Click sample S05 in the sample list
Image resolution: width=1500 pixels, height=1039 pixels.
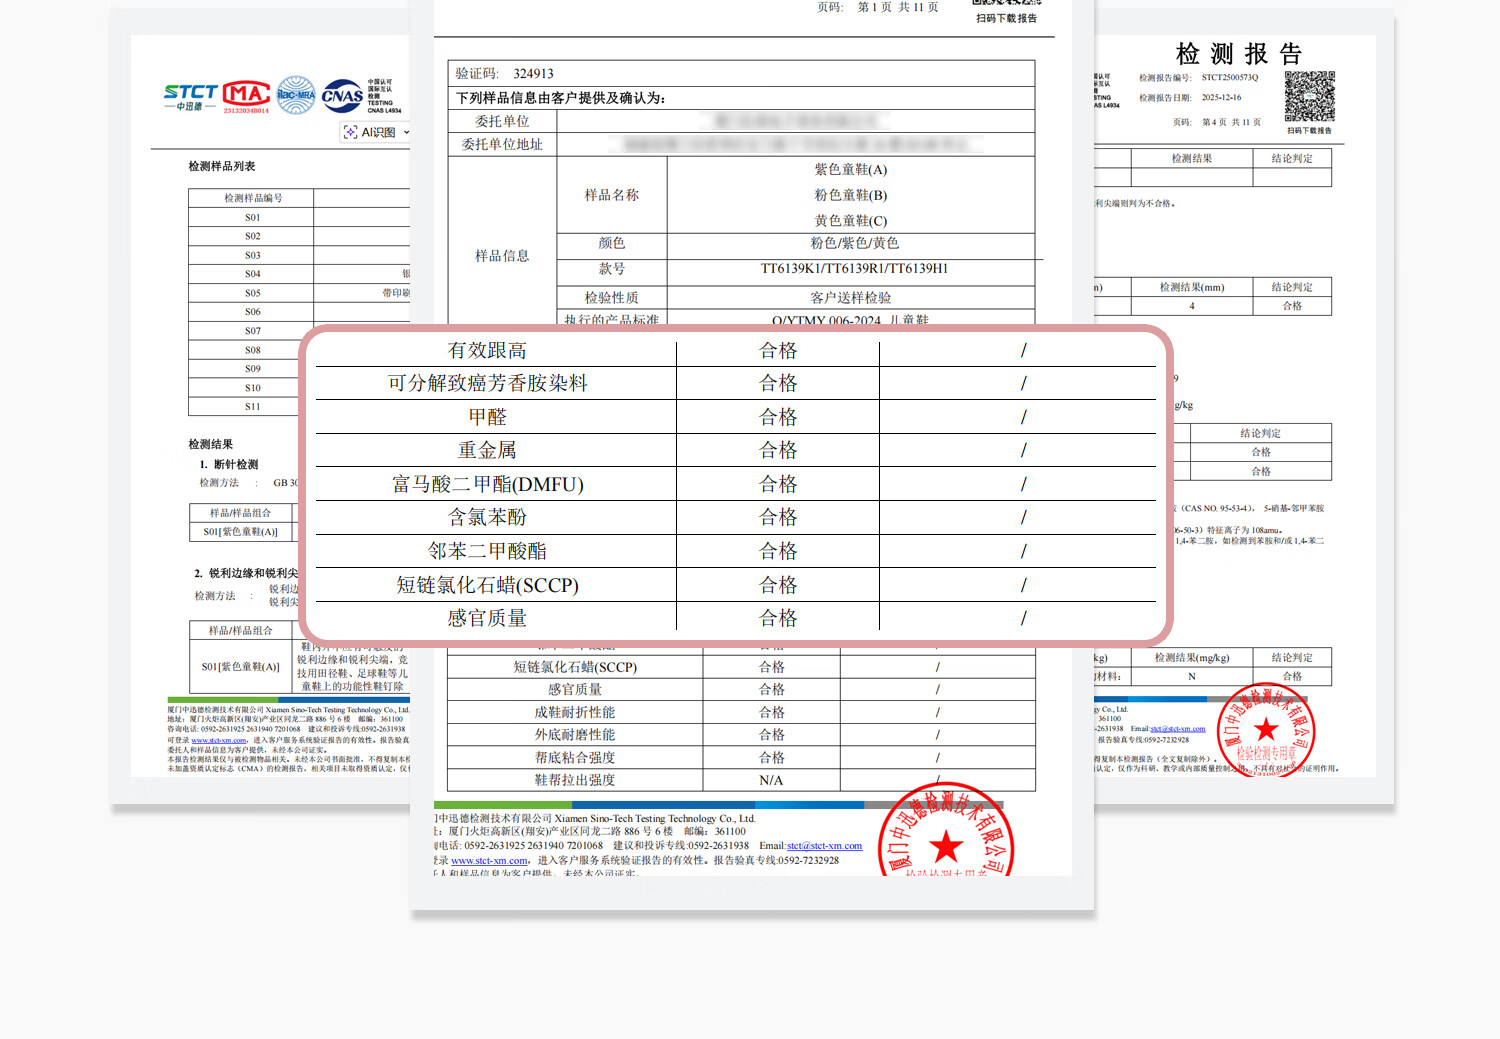pyautogui.click(x=253, y=293)
